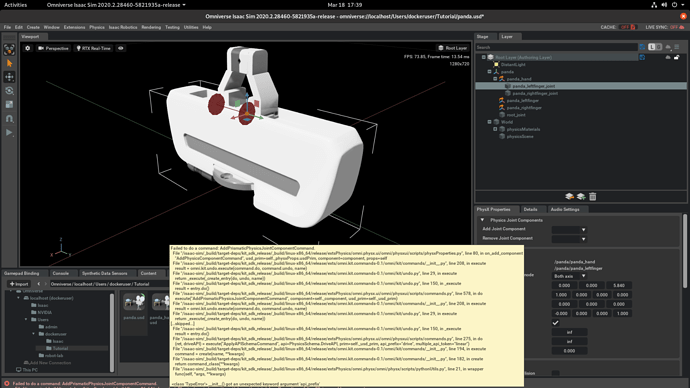Toggle viewport visibility eye menu

[121, 48]
